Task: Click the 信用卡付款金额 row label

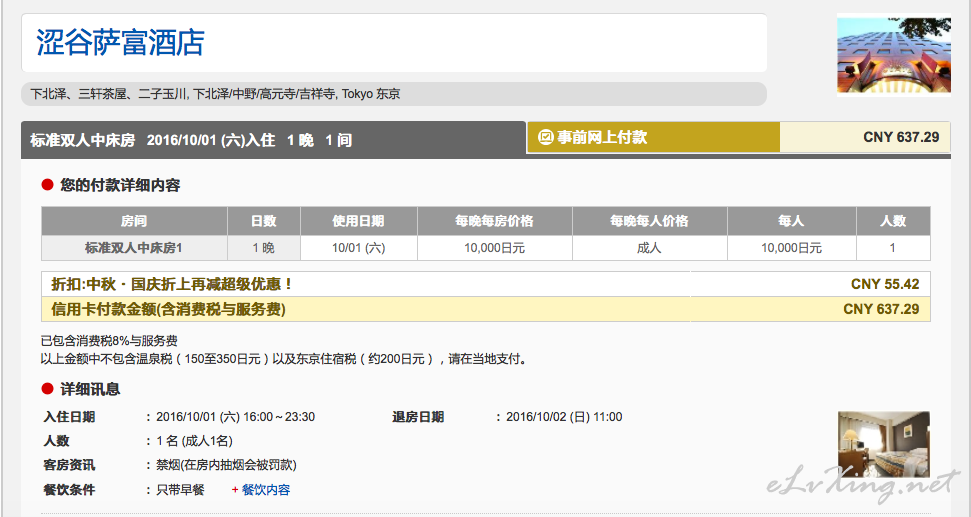Action: tap(168, 309)
